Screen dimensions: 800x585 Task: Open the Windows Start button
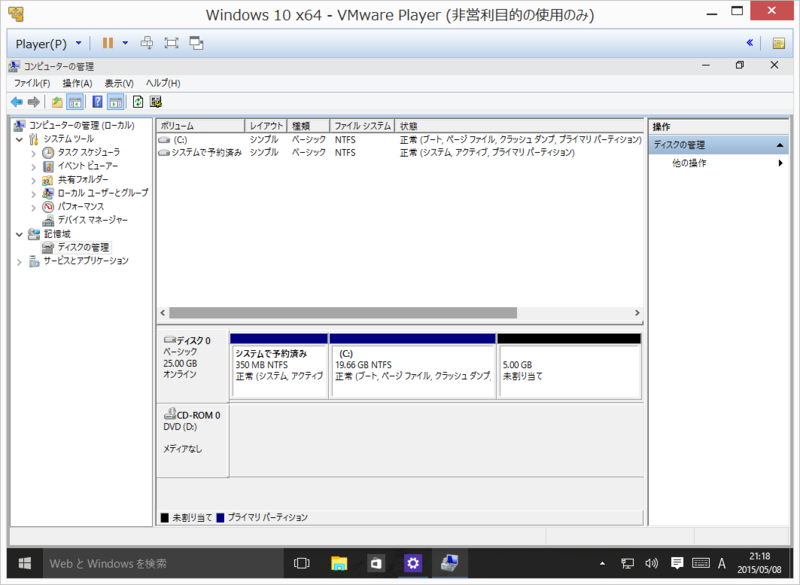pyautogui.click(x=24, y=564)
